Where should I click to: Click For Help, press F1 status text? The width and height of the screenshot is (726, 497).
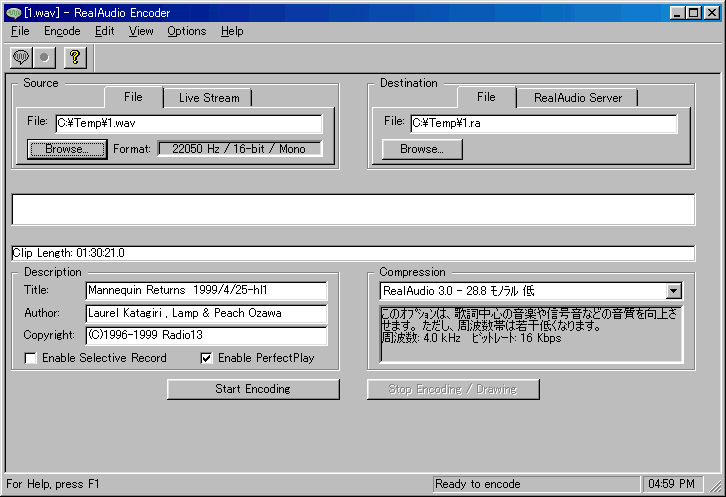point(53,484)
